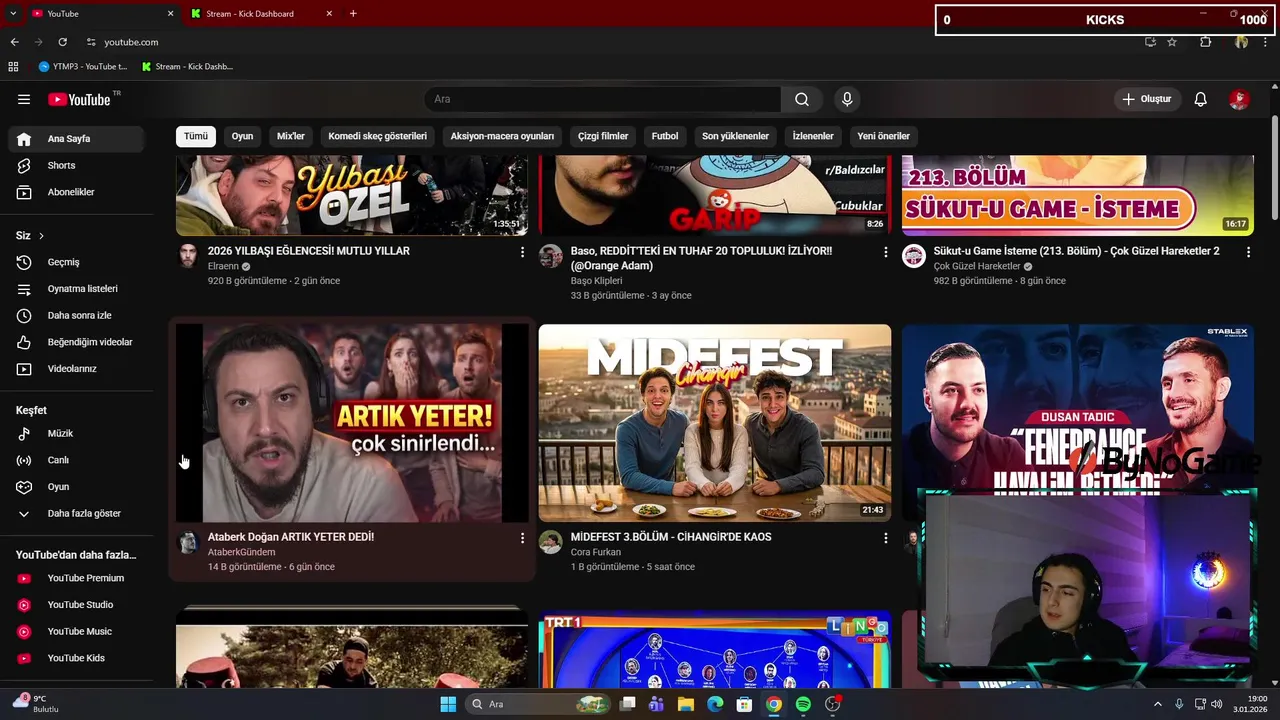Select the Mix'ler filter chip
1280x720 pixels.
pos(291,136)
